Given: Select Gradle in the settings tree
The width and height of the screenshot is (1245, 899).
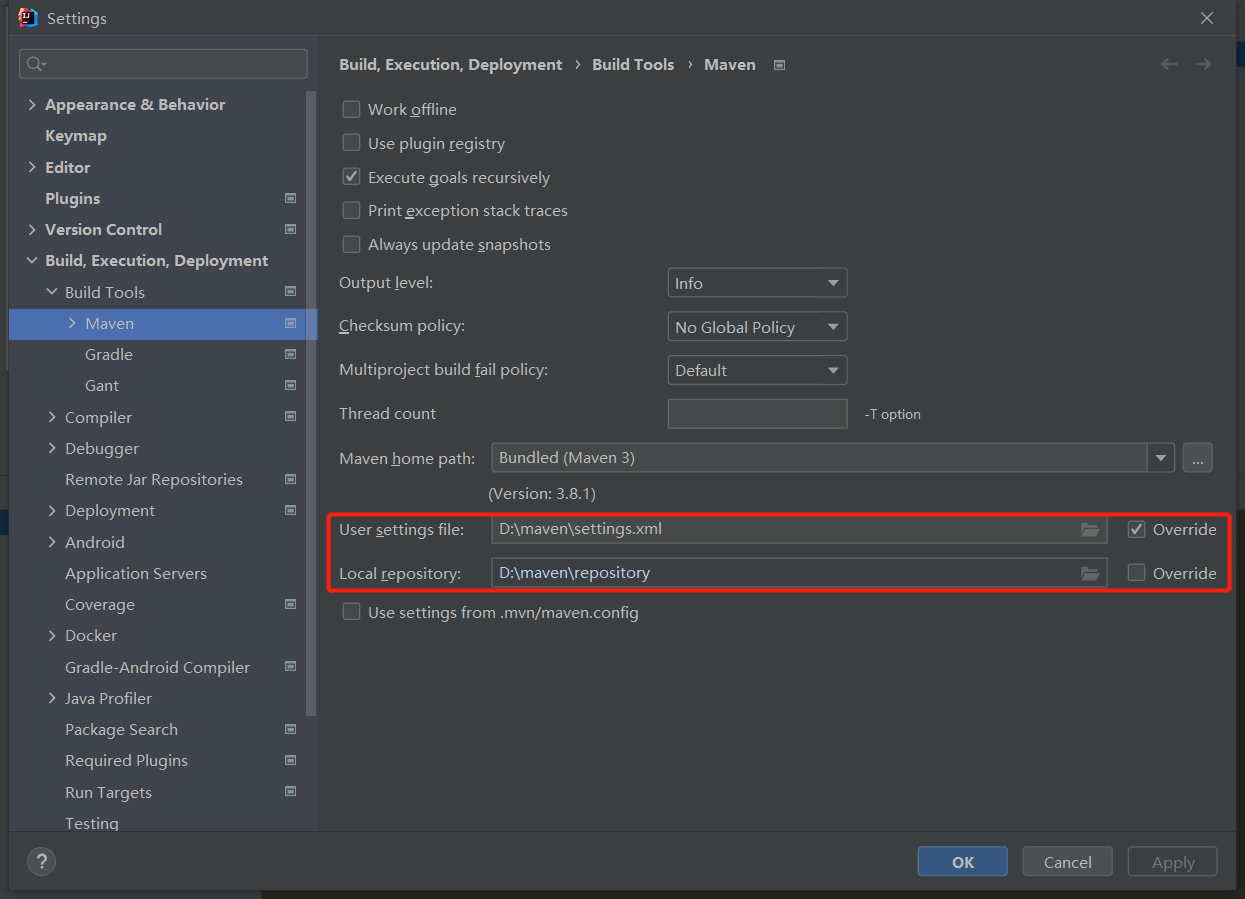Looking at the screenshot, I should [x=109, y=355].
